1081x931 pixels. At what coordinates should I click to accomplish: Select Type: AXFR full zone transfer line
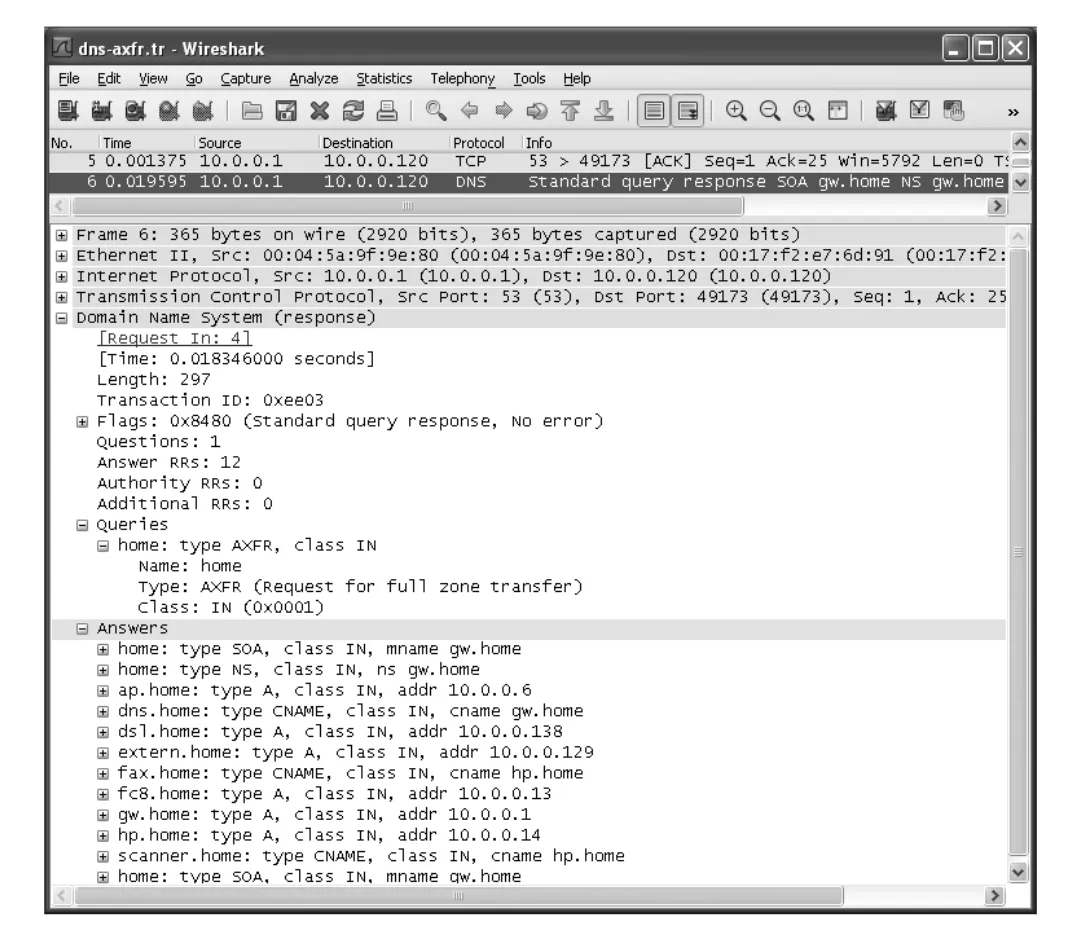pyautogui.click(x=360, y=587)
